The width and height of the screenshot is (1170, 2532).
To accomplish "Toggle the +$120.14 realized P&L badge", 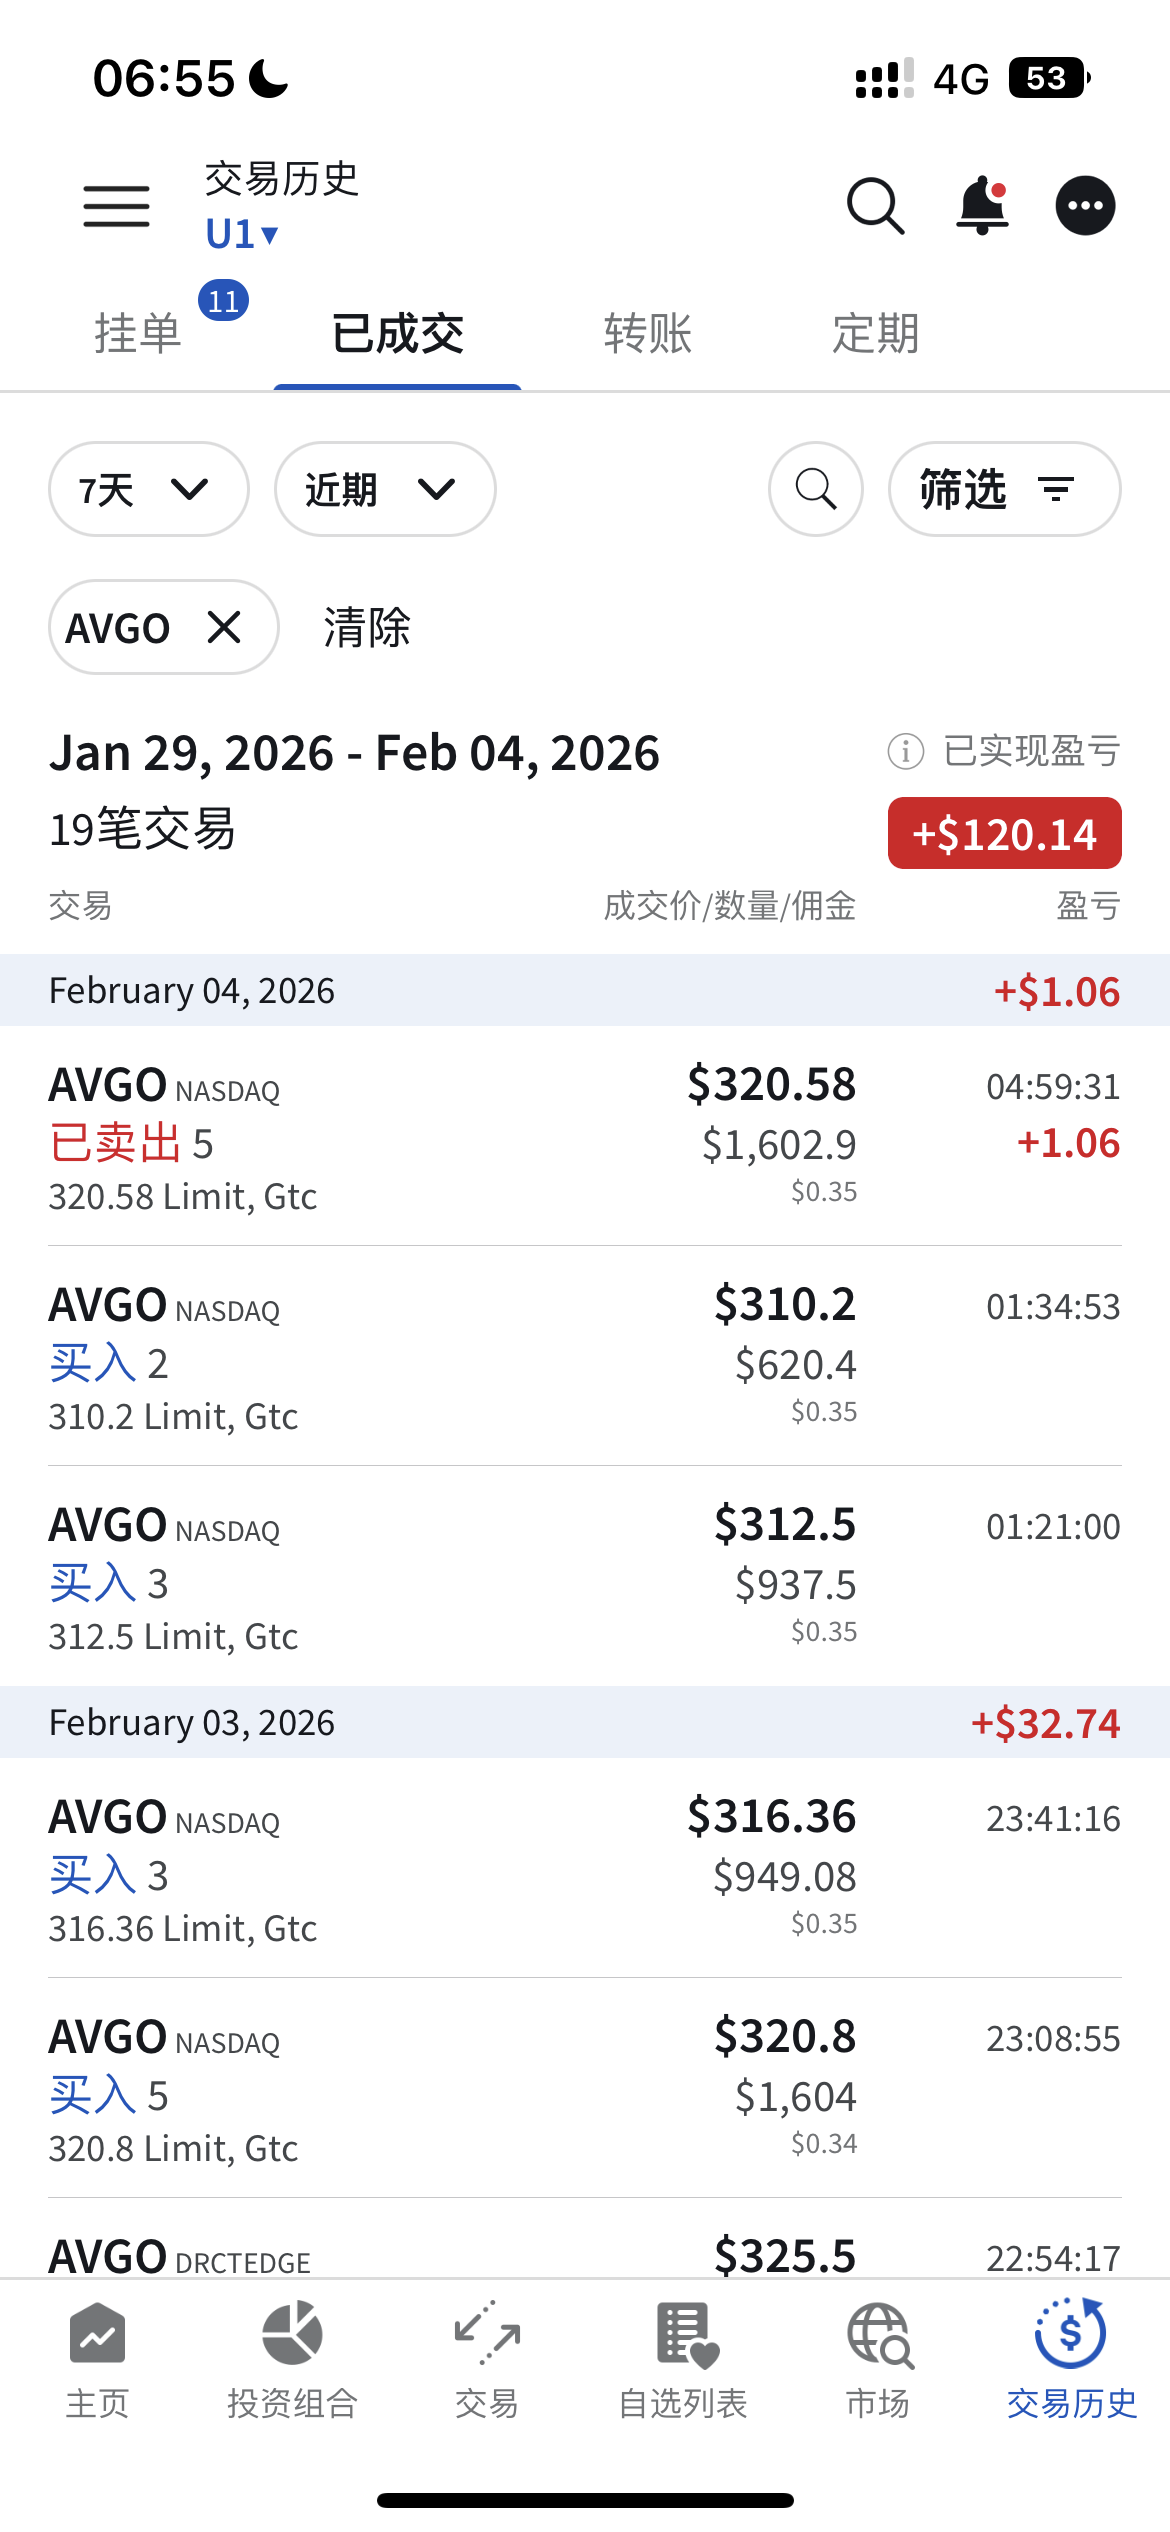I will [1004, 833].
